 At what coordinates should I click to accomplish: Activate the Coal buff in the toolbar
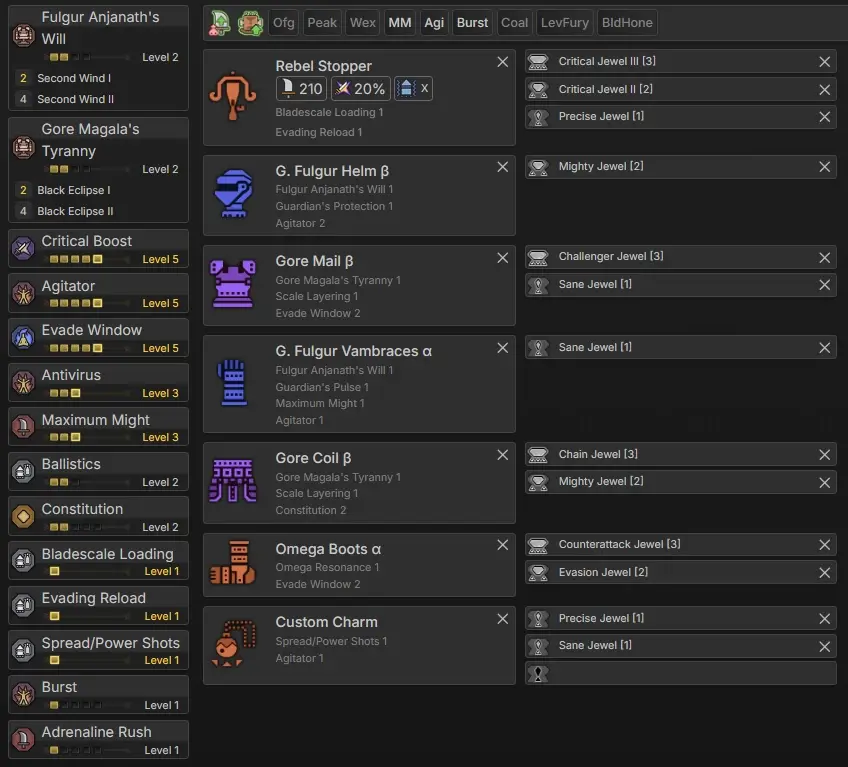pos(514,22)
